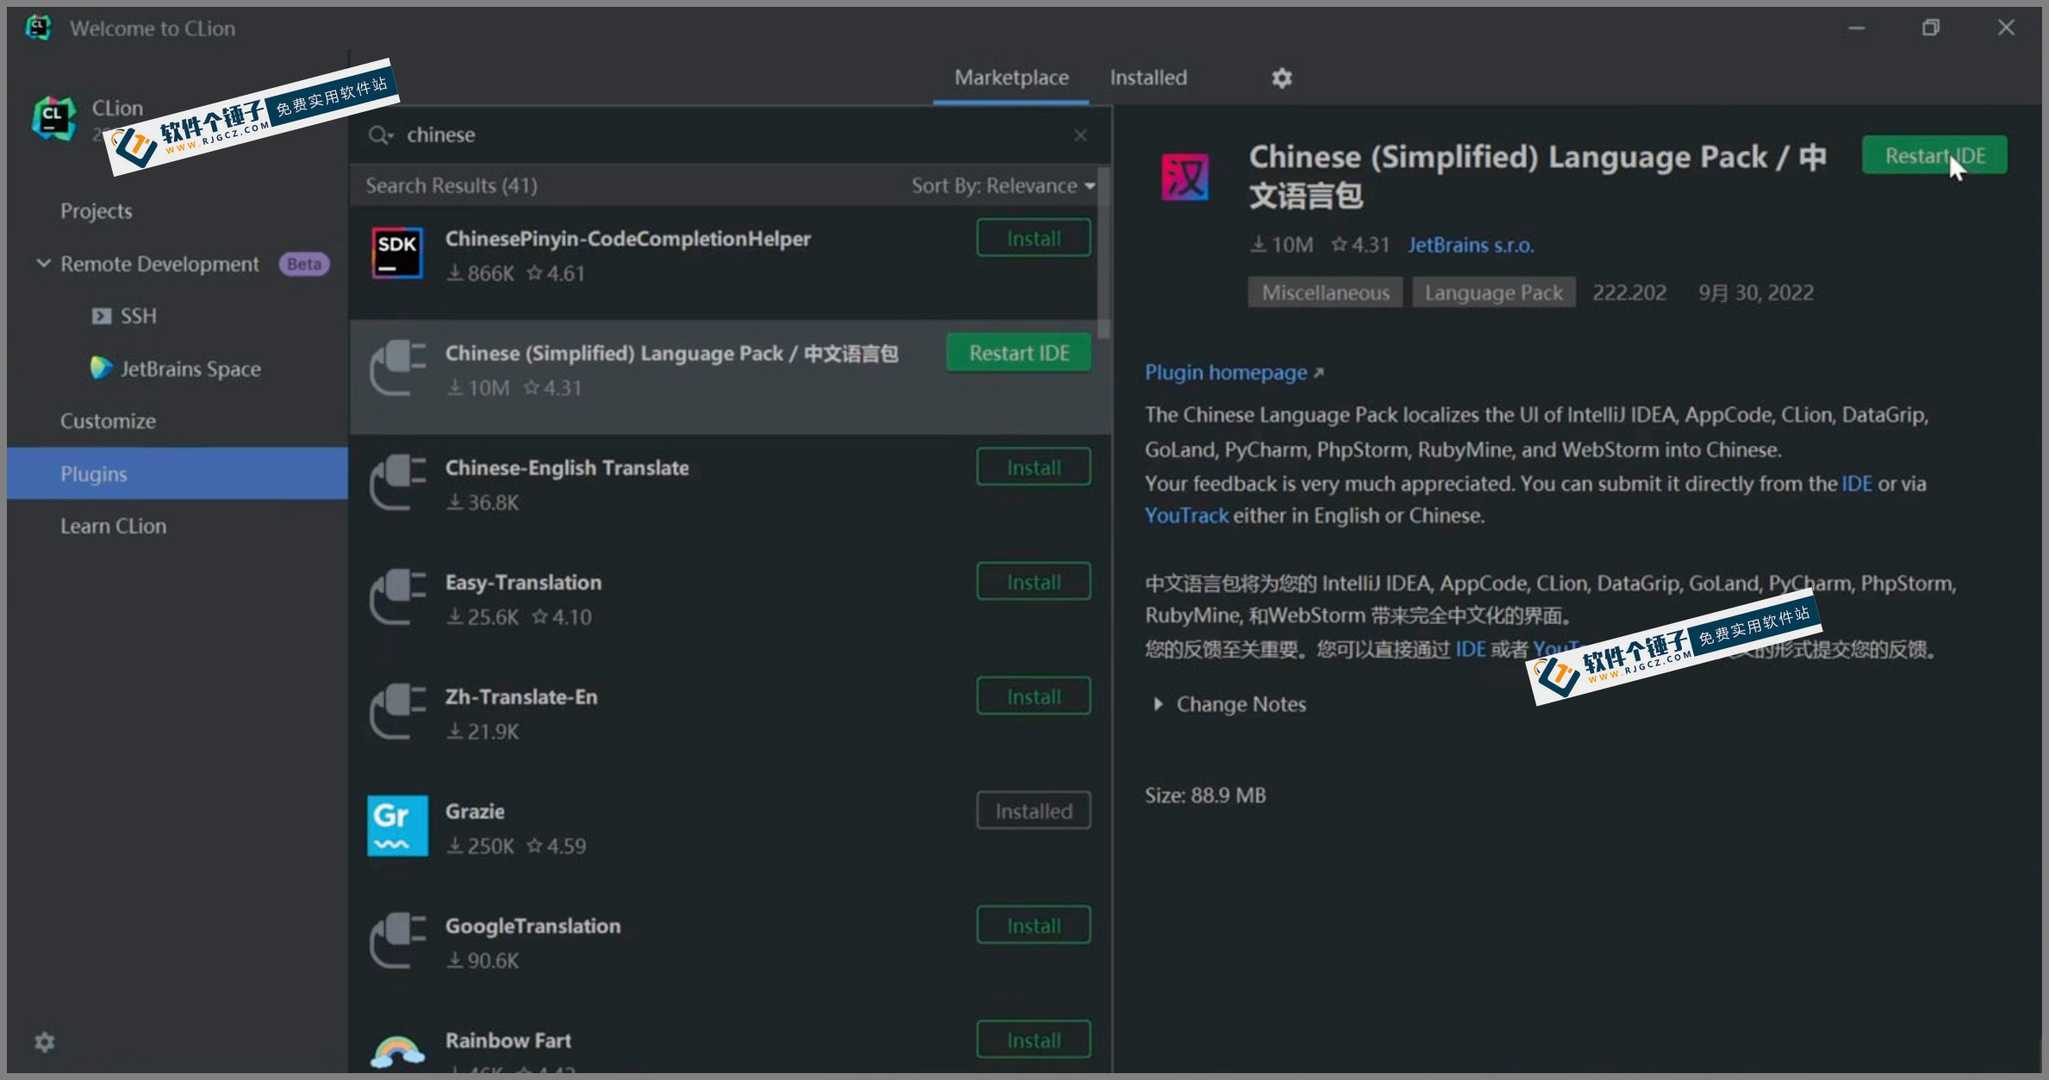2049x1080 pixels.
Task: Click Easy-Translation plugin icon
Action: point(397,597)
